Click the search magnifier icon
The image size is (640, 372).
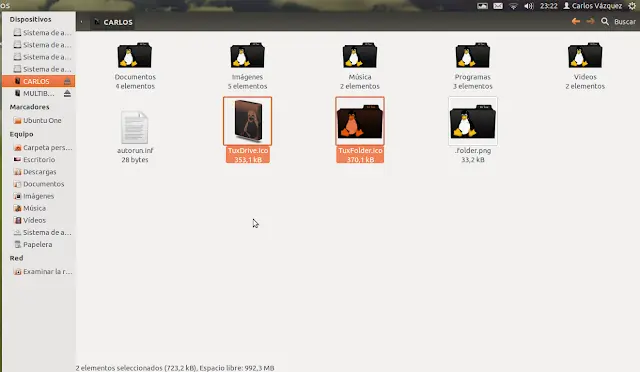click(x=605, y=22)
